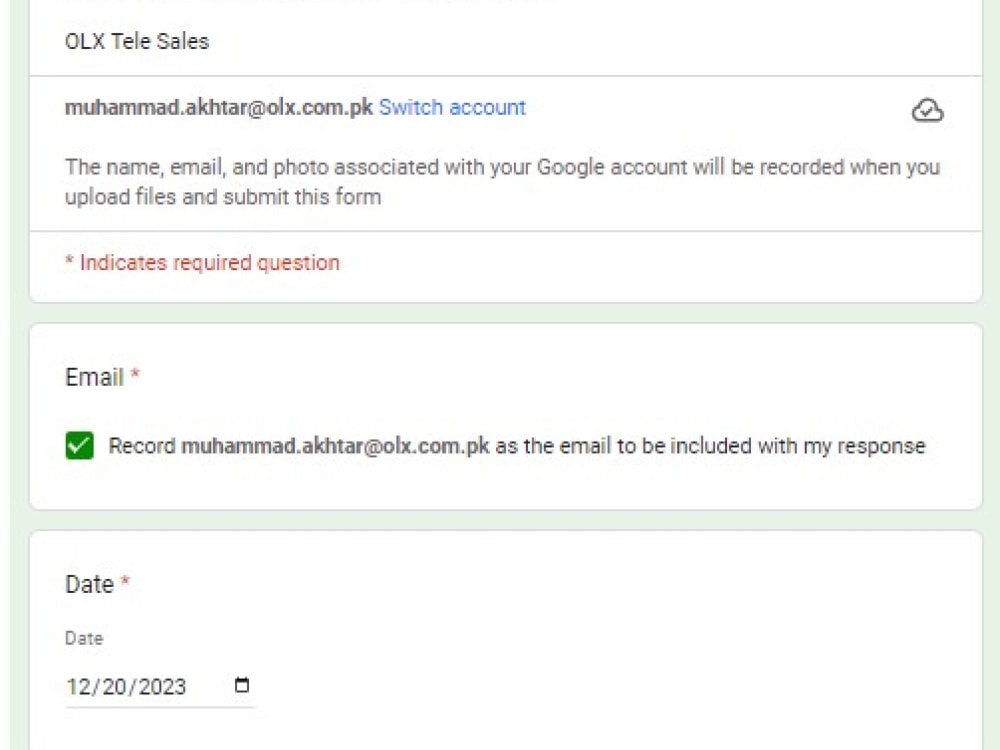Click the large Date question title
The width and height of the screenshot is (1000, 750).
pyautogui.click(x=89, y=585)
